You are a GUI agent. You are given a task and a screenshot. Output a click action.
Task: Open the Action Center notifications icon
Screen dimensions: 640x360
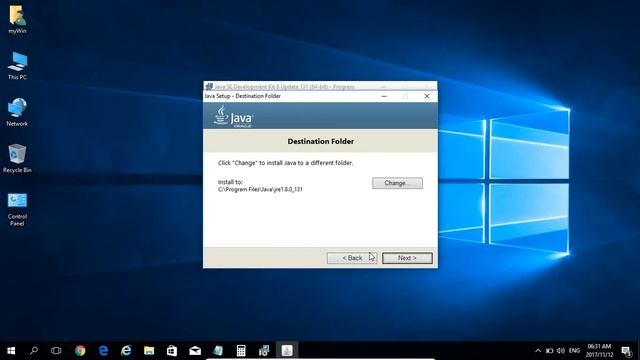point(626,351)
